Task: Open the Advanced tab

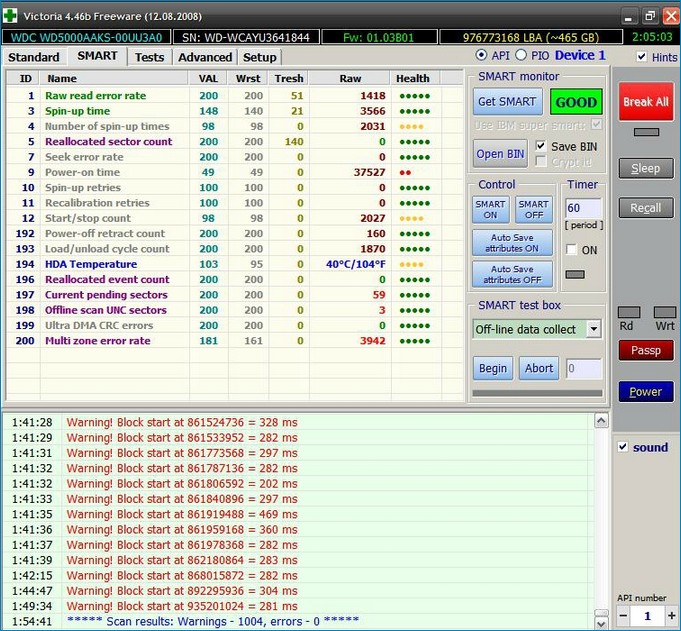Action: tap(205, 57)
